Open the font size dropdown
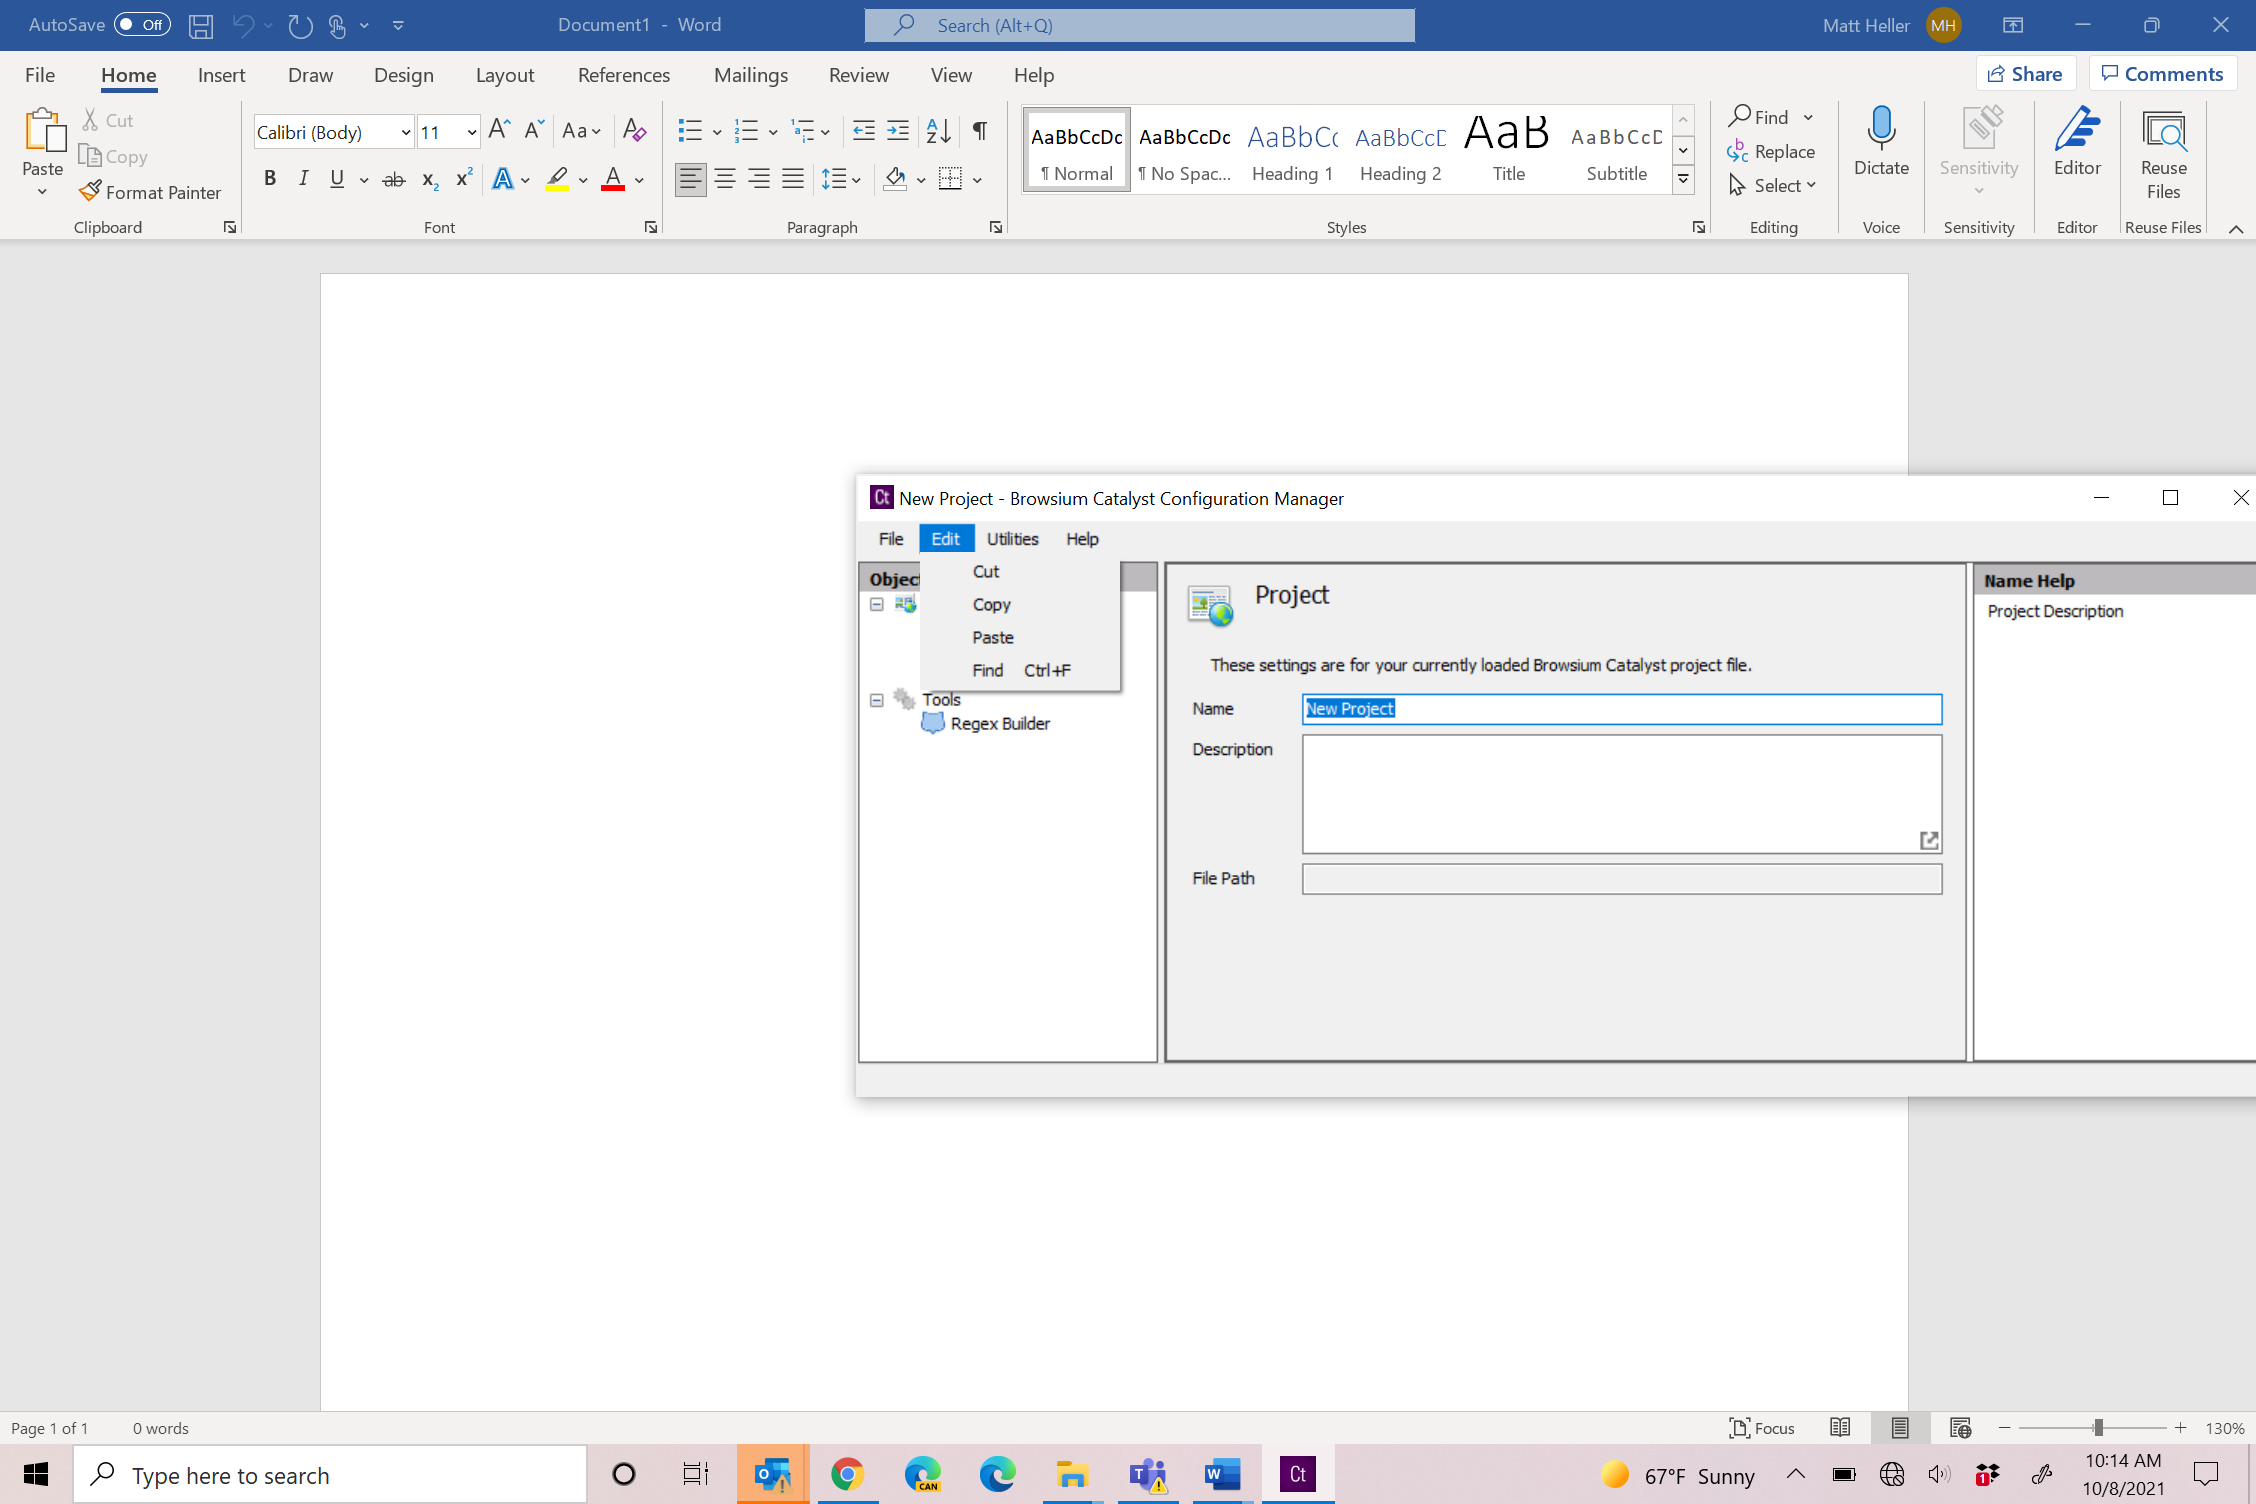This screenshot has height=1504, width=2256. pyautogui.click(x=471, y=132)
